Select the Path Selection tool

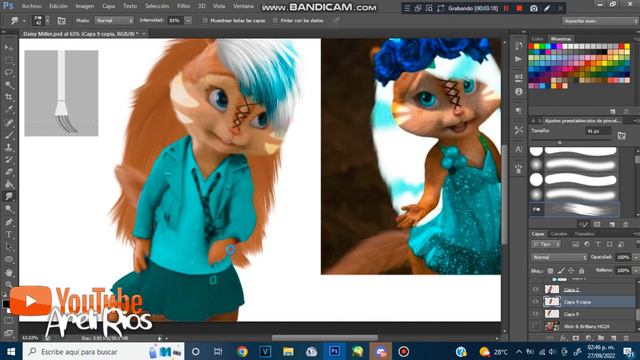(9, 247)
